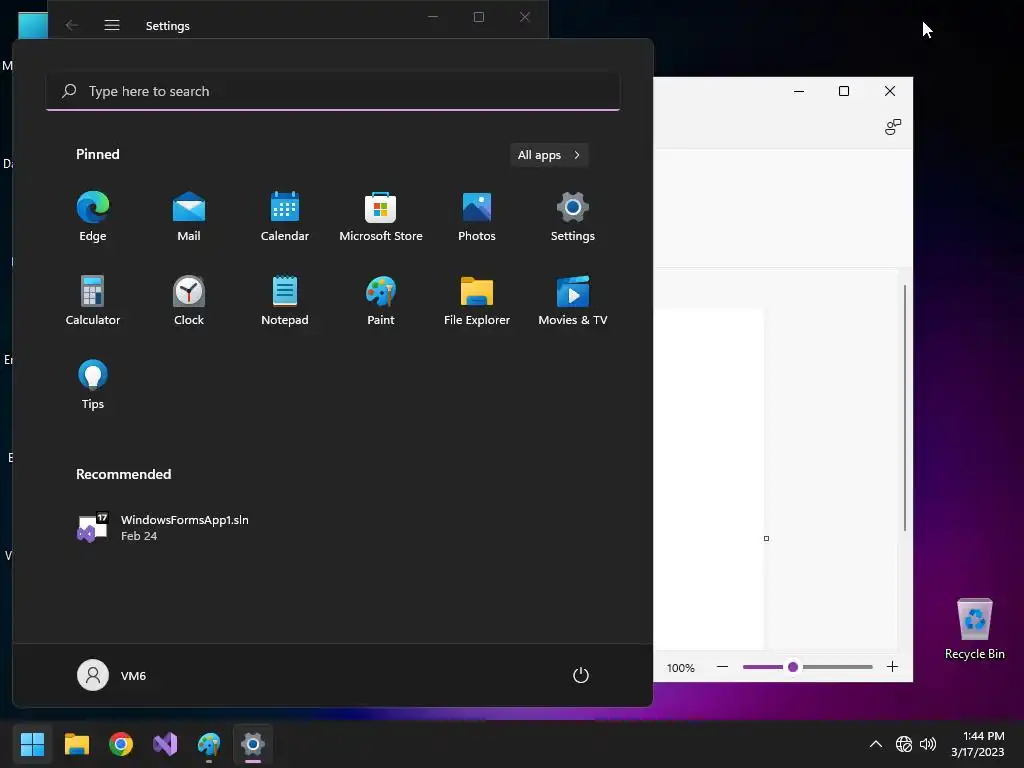Screen dimensions: 1024x768
Task: Open the Tips app
Action: [x=92, y=385]
